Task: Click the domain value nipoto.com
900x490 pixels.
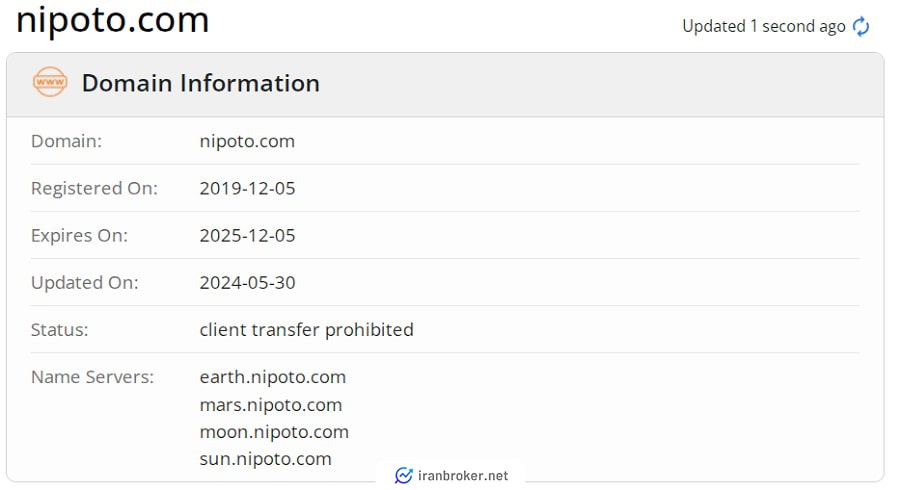Action: (247, 141)
